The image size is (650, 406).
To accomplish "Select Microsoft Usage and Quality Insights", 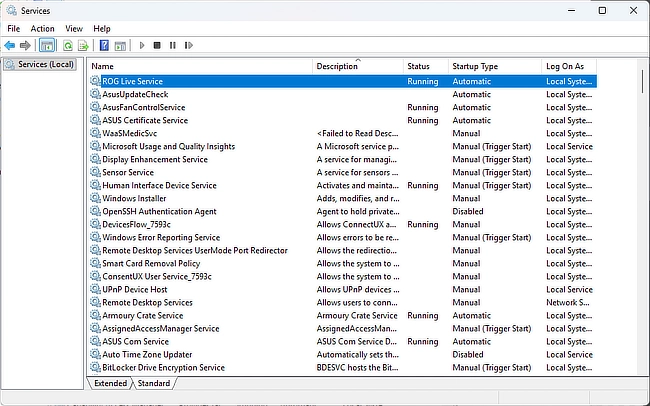I will pos(168,146).
